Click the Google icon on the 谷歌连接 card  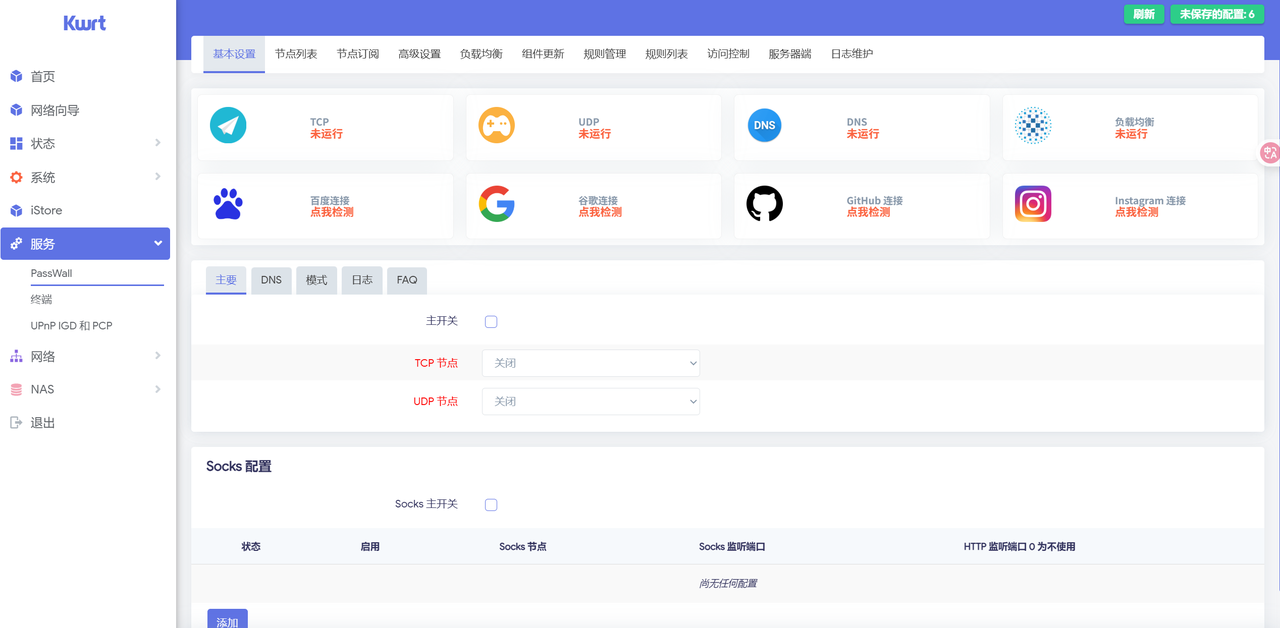pos(496,204)
